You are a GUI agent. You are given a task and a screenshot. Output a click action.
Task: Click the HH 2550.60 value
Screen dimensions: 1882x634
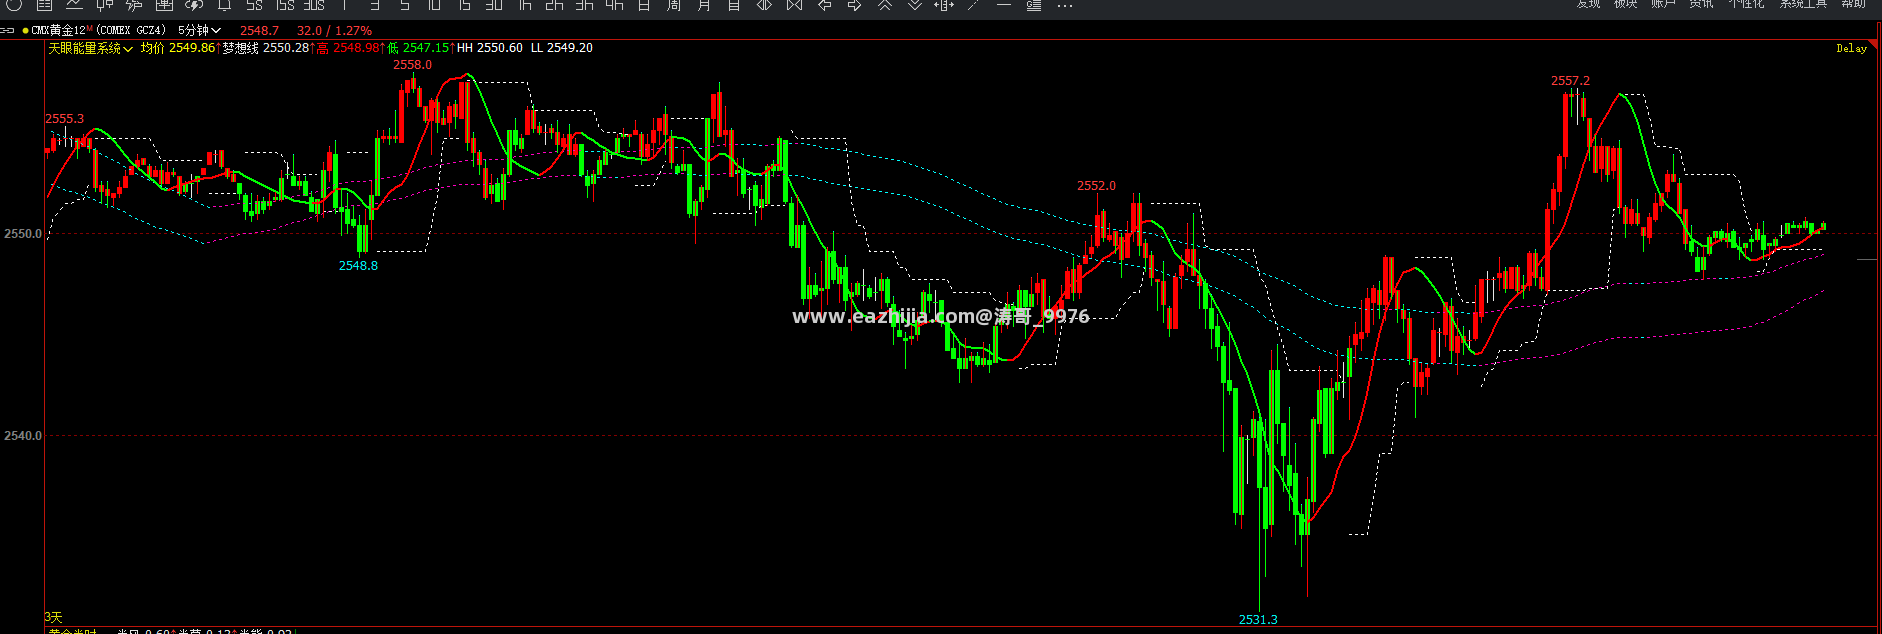coord(490,48)
